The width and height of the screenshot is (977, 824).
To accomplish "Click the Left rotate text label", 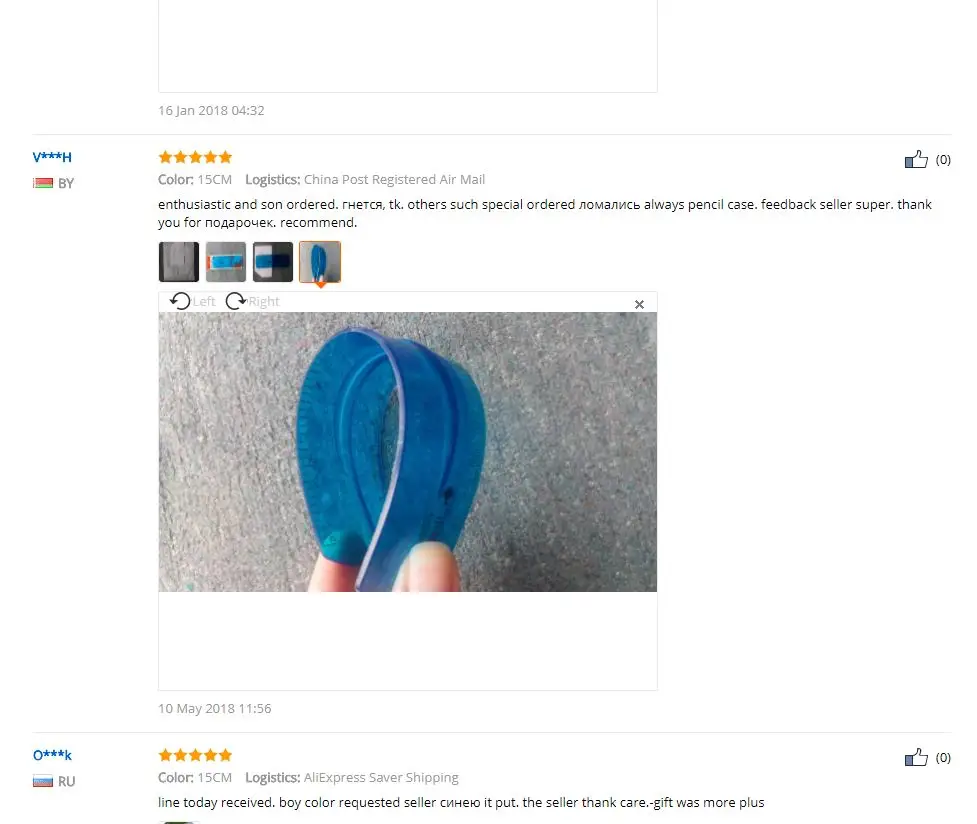I will [204, 302].
